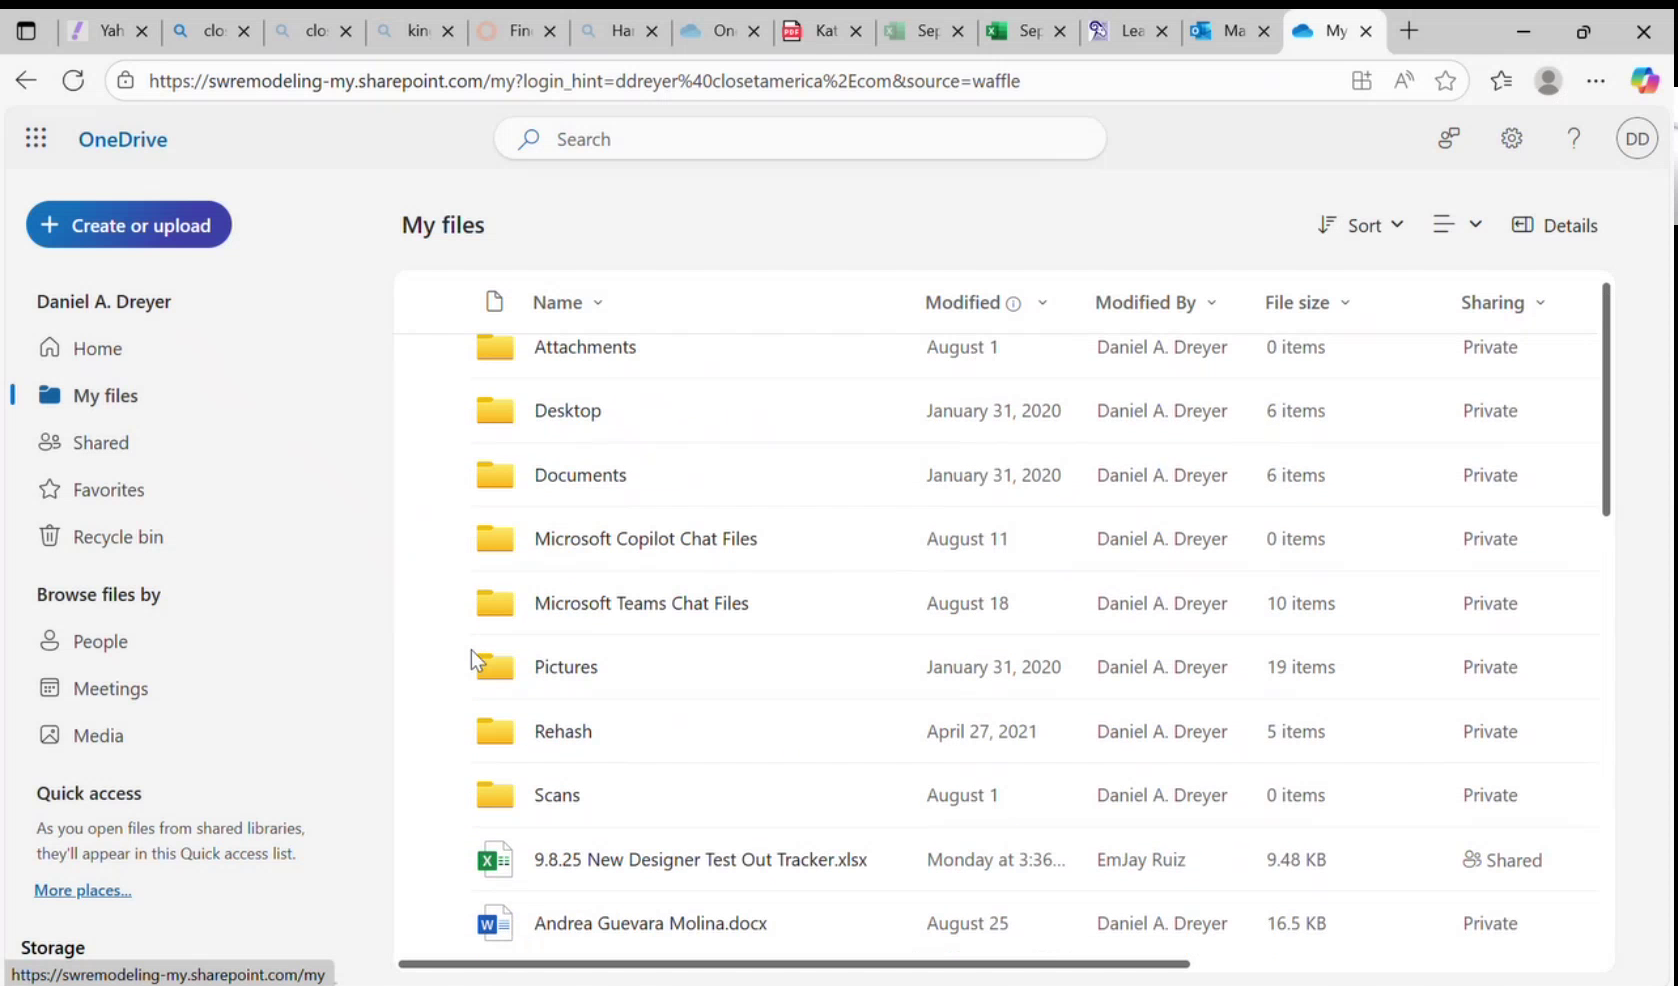Screen dimensions: 1678x986
Task: Browse files by People
Action: click(99, 641)
